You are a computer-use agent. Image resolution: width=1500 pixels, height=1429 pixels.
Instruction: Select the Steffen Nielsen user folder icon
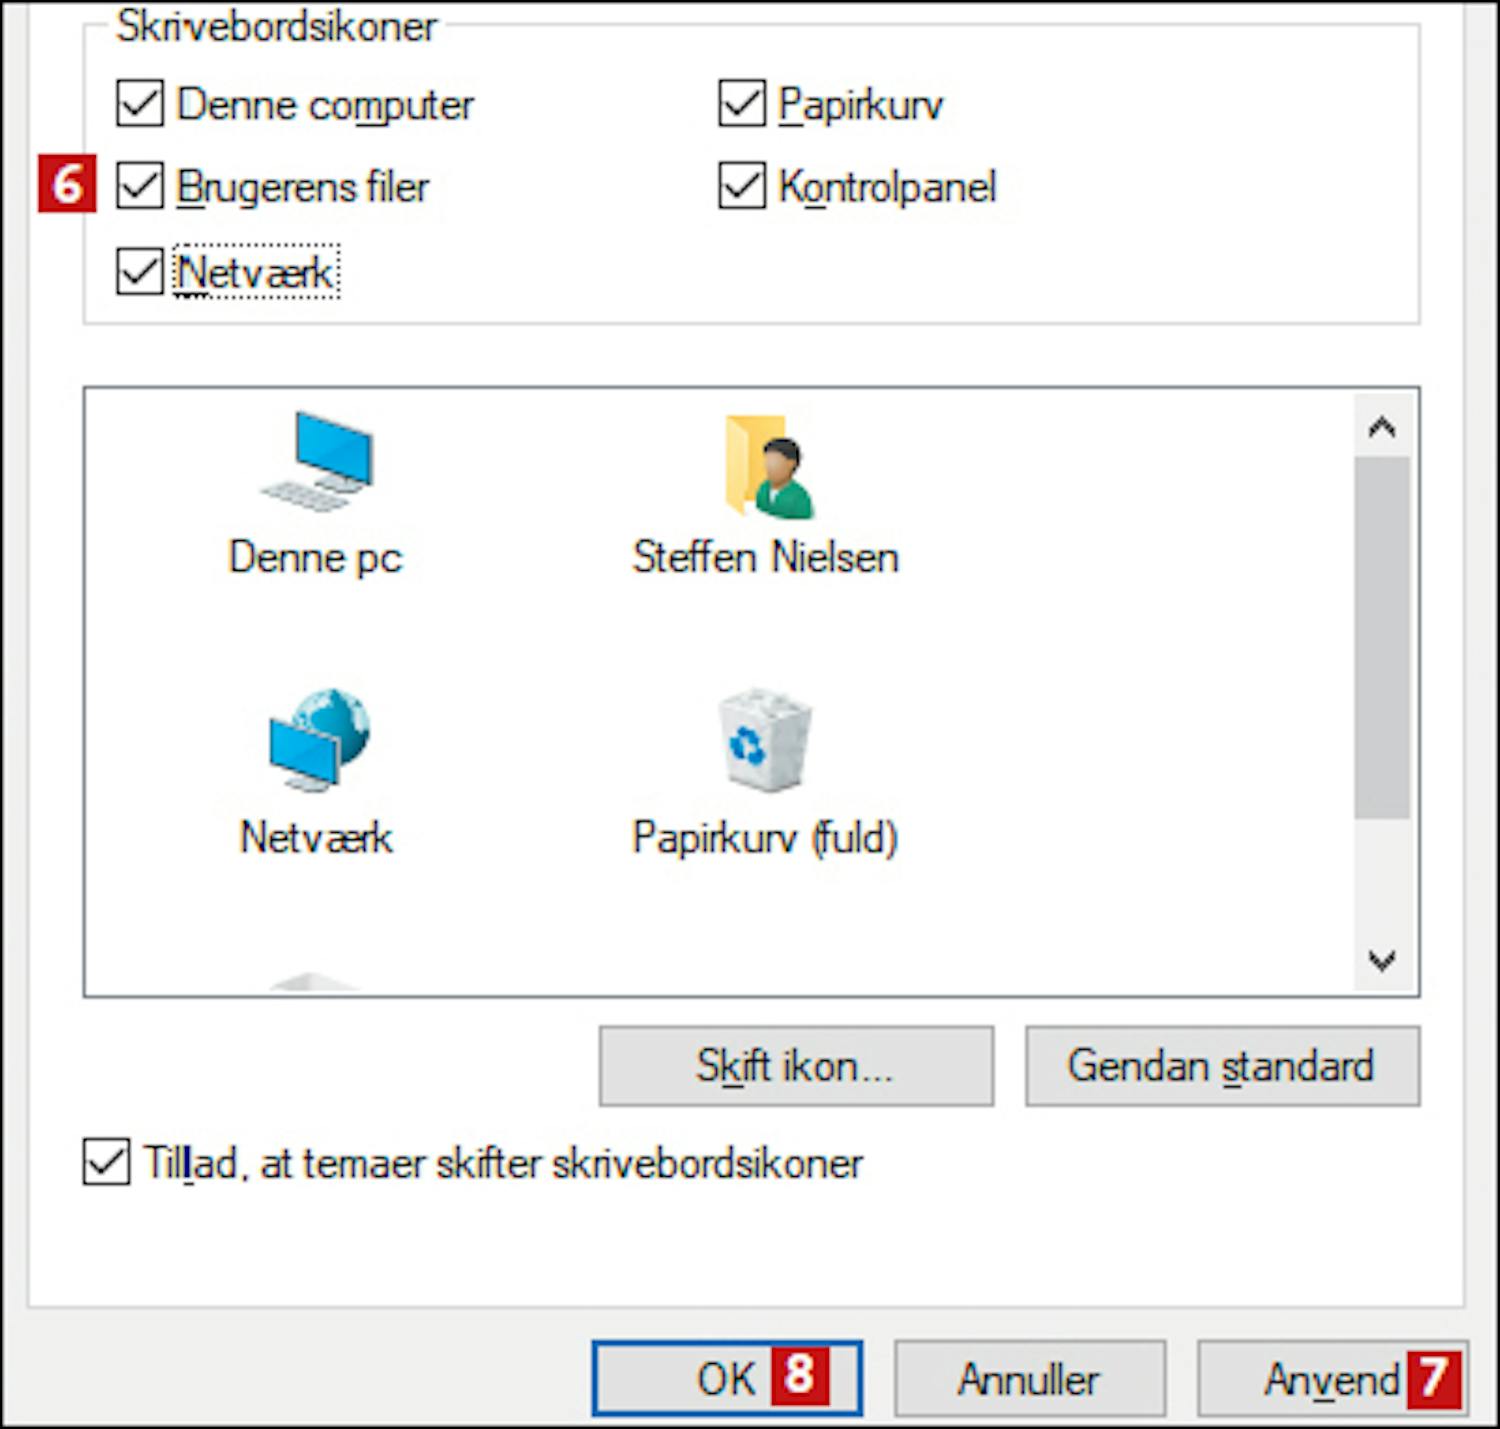coord(768,466)
